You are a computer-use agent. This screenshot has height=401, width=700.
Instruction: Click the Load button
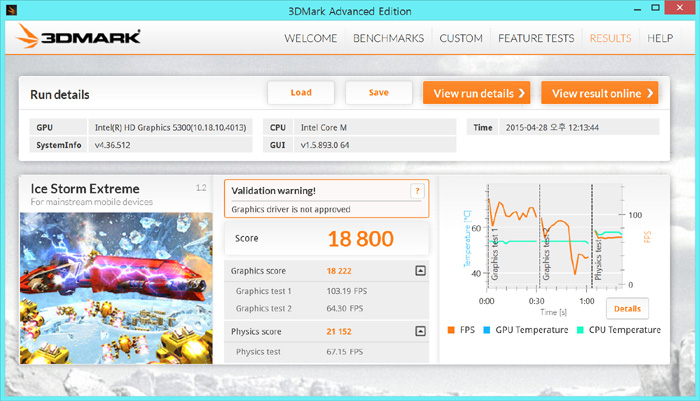coord(301,93)
